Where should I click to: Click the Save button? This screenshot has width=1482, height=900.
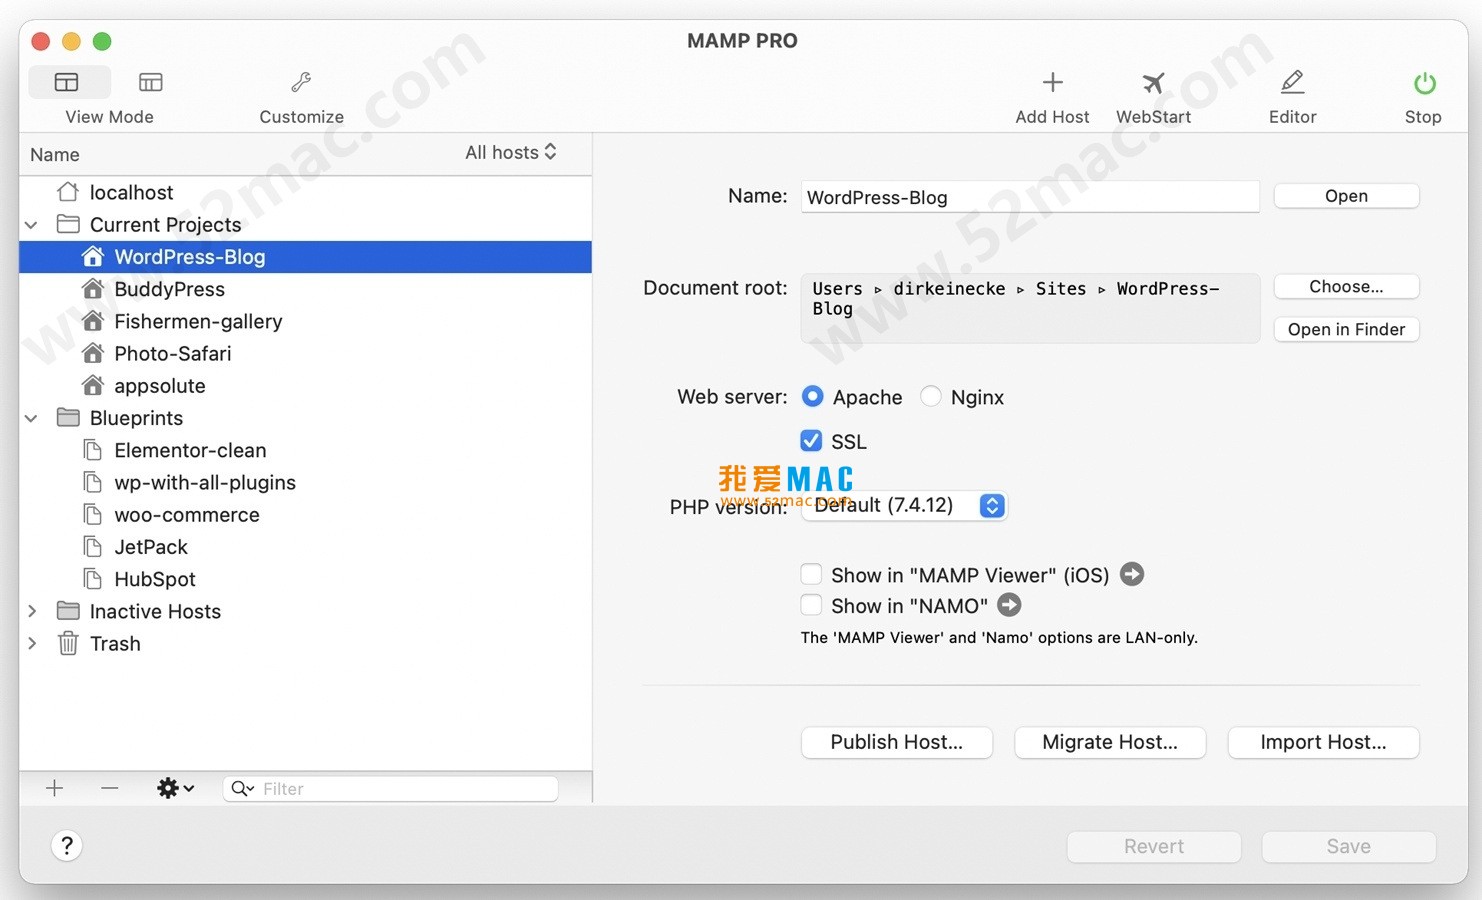(1349, 846)
